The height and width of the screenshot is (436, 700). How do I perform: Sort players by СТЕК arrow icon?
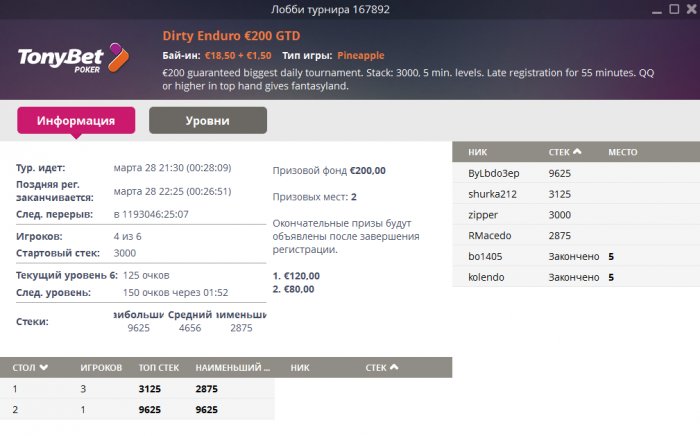[577, 152]
